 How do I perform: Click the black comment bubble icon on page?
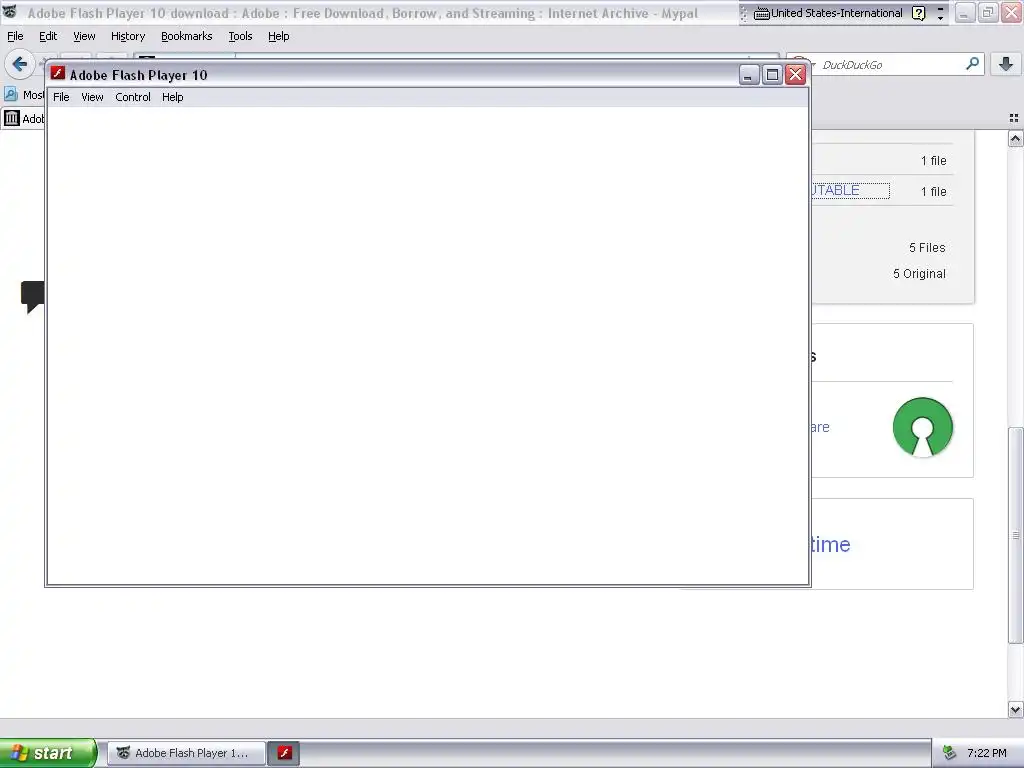click(33, 297)
